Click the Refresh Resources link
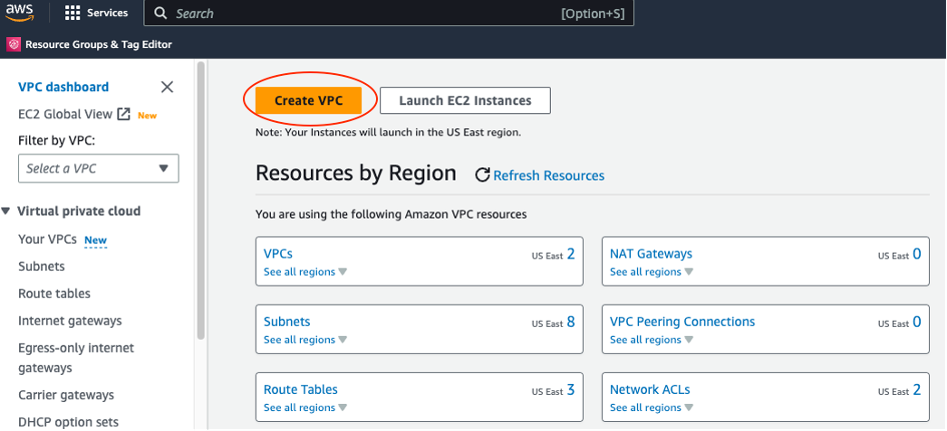The height and width of the screenshot is (431, 947). point(549,176)
